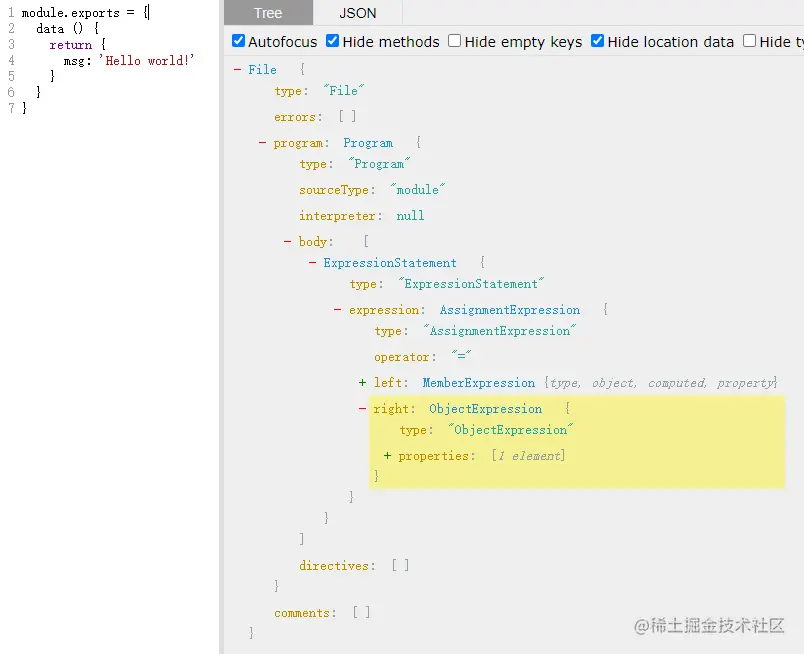Click the MemberExpression node name
Screen dimensions: 804x654
point(478,383)
